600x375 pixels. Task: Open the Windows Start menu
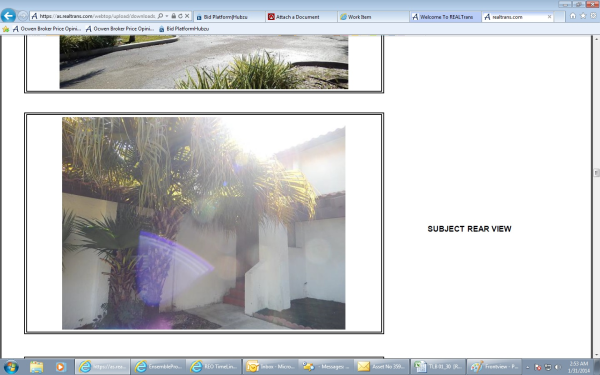click(11, 367)
